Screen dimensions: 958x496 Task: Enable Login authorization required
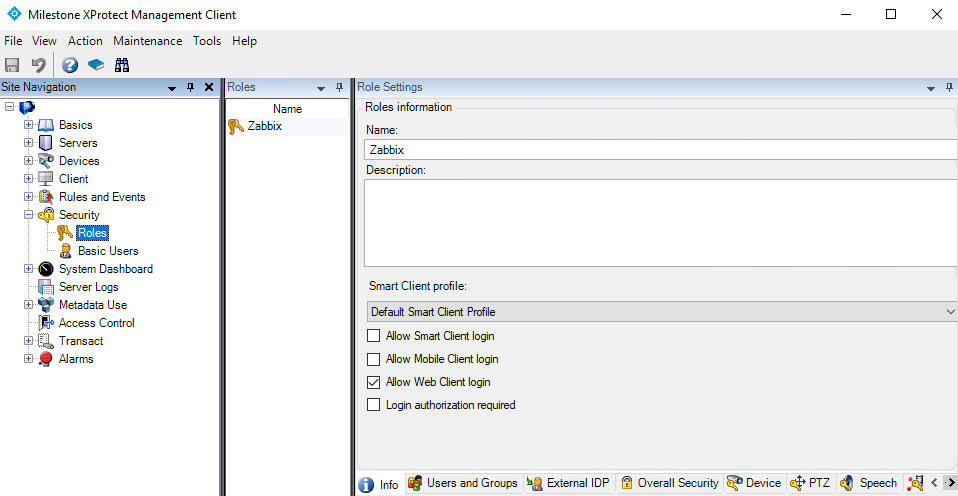[373, 405]
